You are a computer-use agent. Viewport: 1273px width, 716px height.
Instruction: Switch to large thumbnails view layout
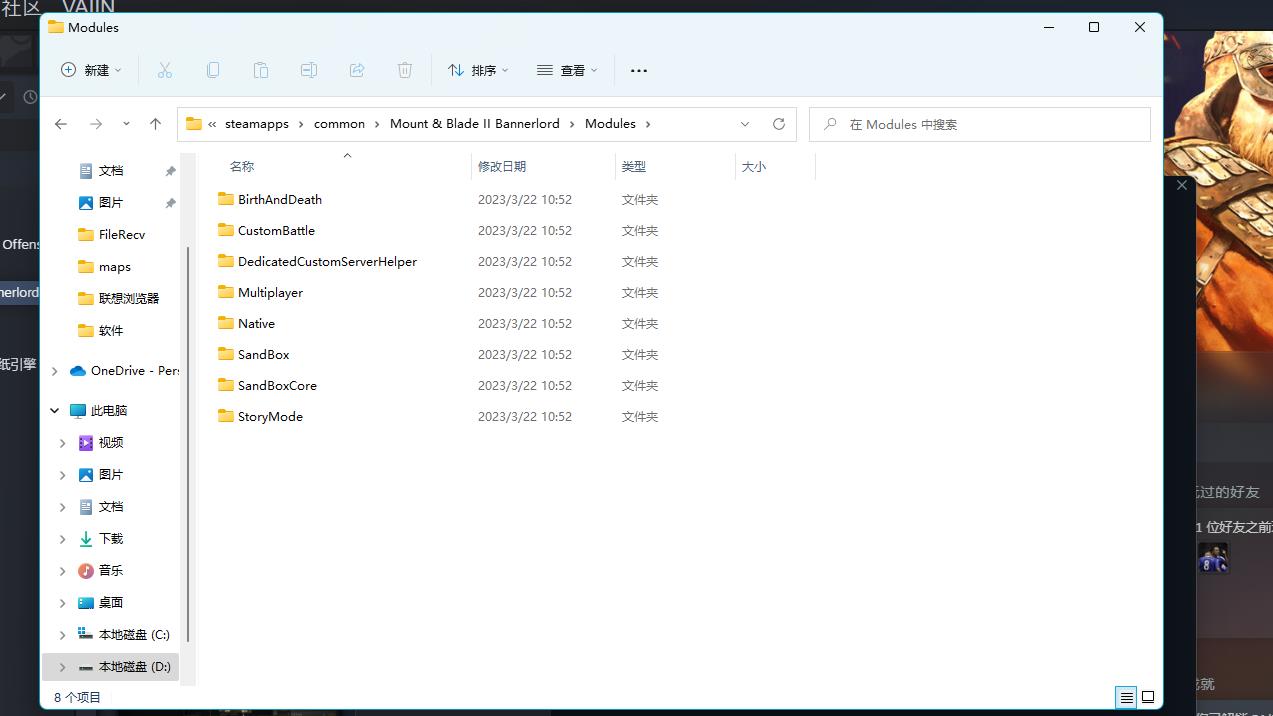tap(1148, 697)
